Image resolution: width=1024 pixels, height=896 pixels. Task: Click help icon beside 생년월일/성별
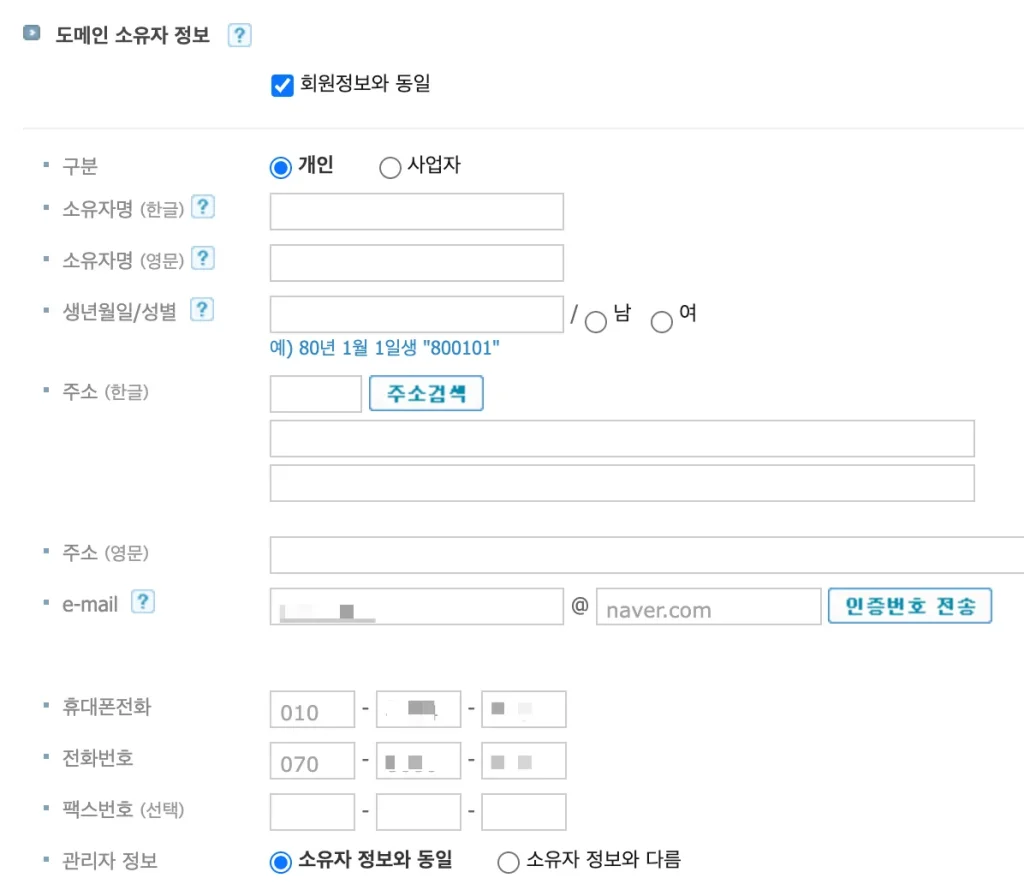coord(202,310)
